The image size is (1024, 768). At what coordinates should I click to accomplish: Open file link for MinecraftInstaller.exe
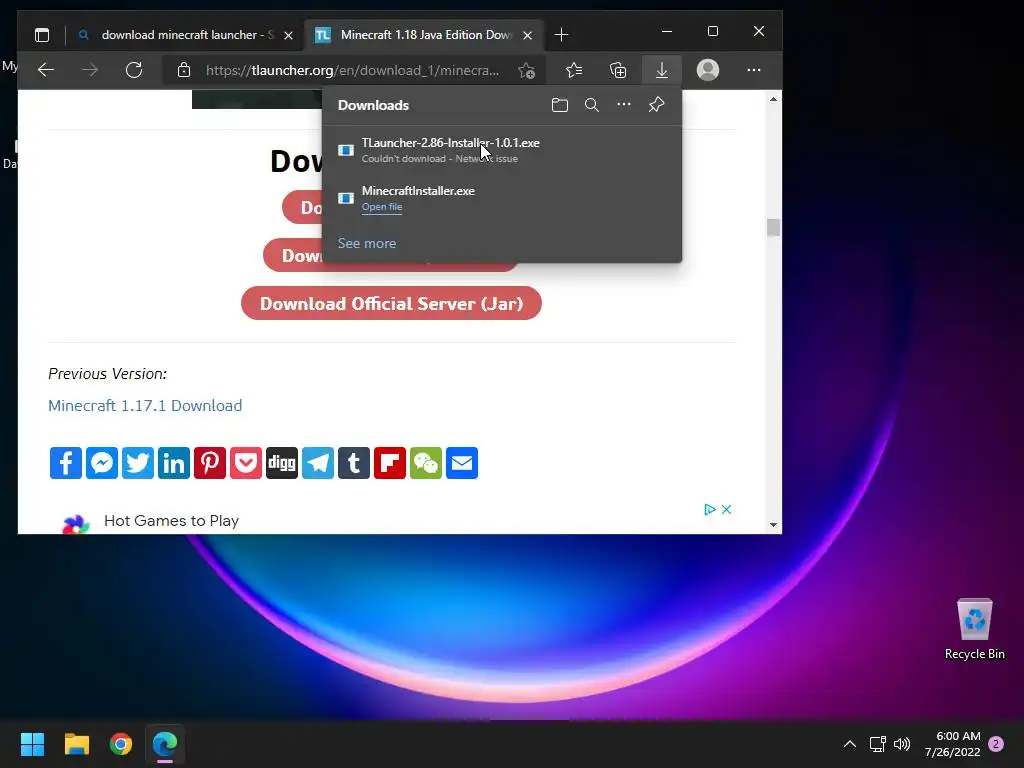(381, 207)
